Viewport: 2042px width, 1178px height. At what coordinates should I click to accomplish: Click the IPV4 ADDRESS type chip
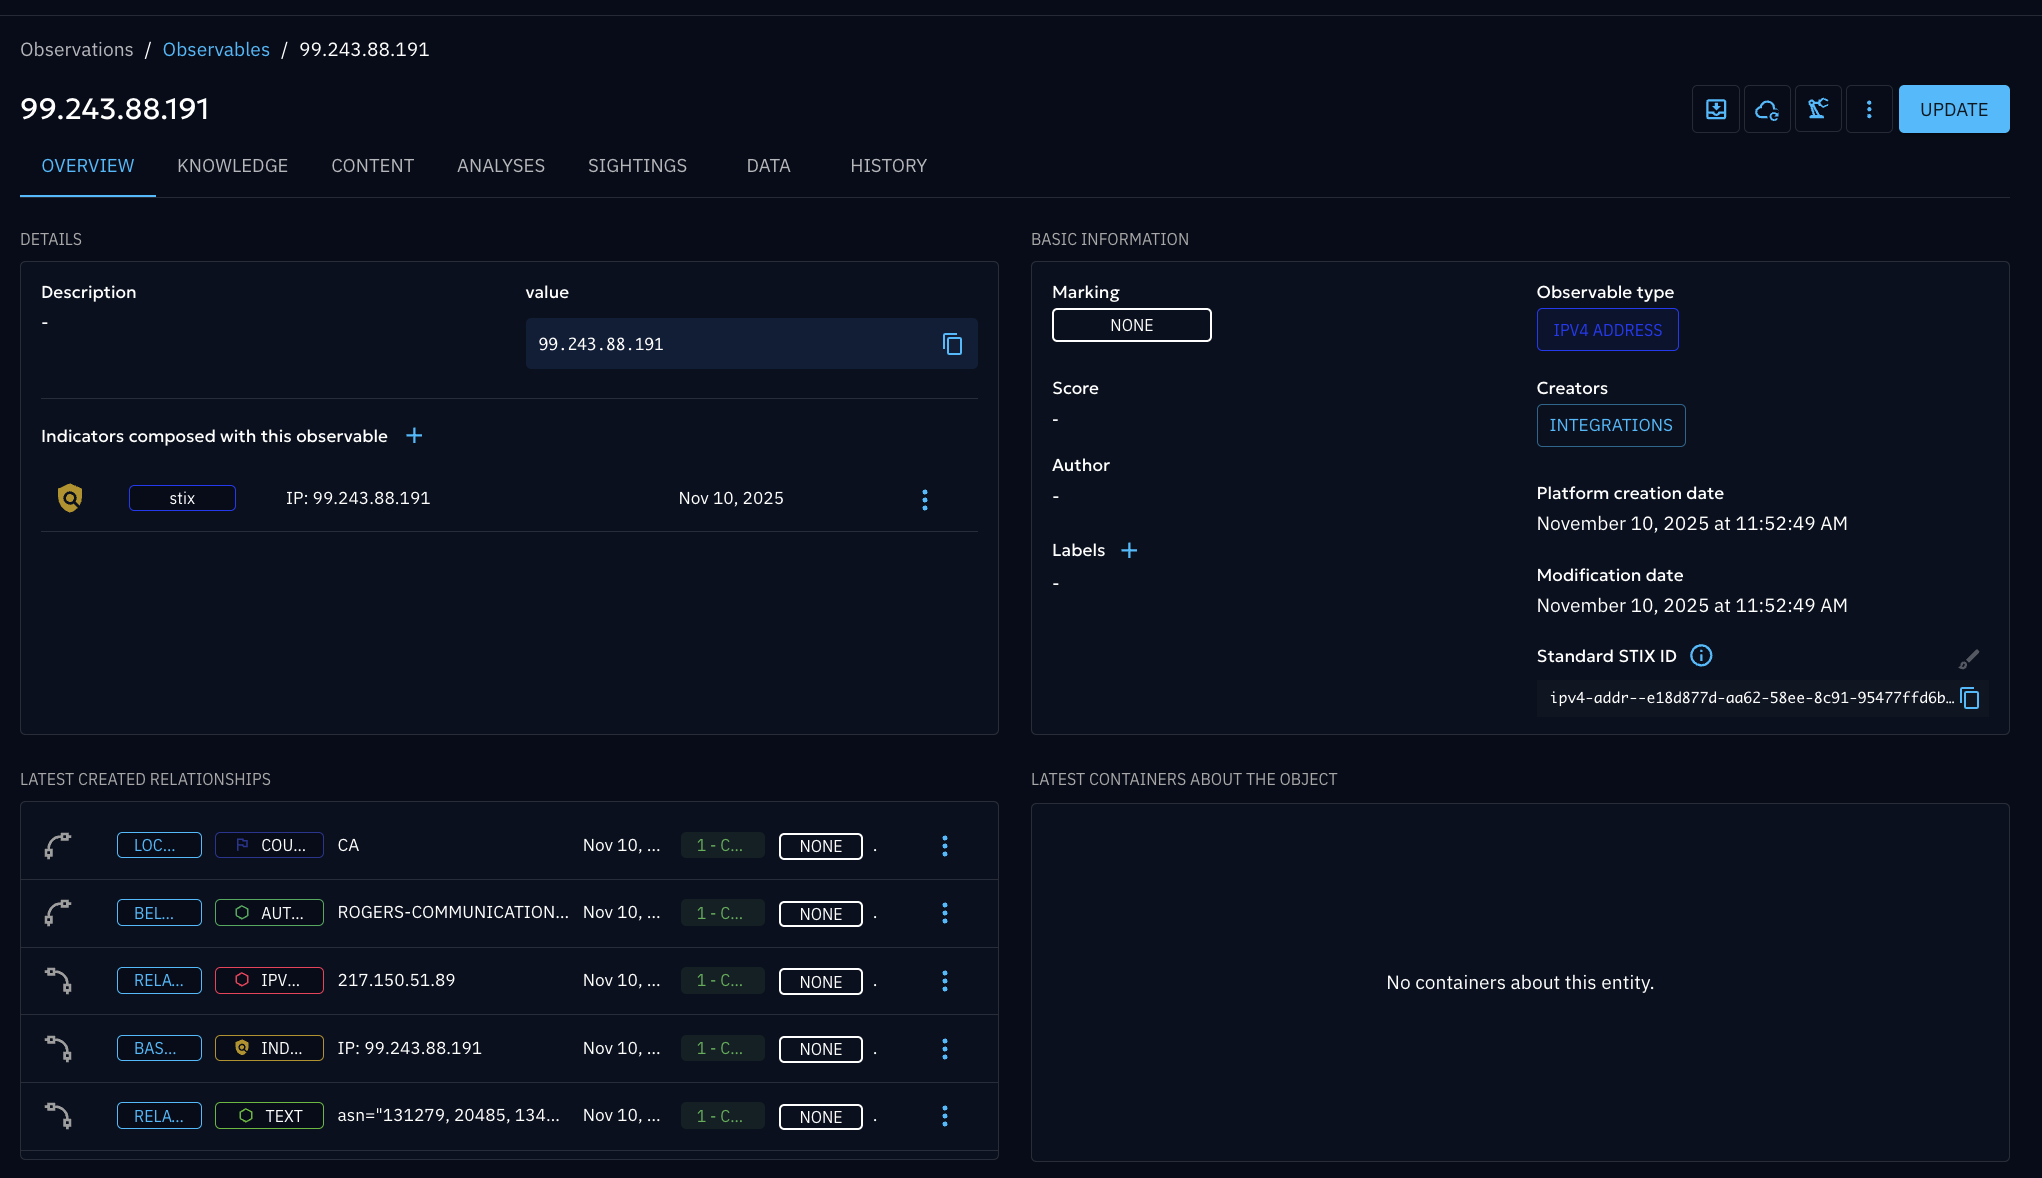[1607, 330]
